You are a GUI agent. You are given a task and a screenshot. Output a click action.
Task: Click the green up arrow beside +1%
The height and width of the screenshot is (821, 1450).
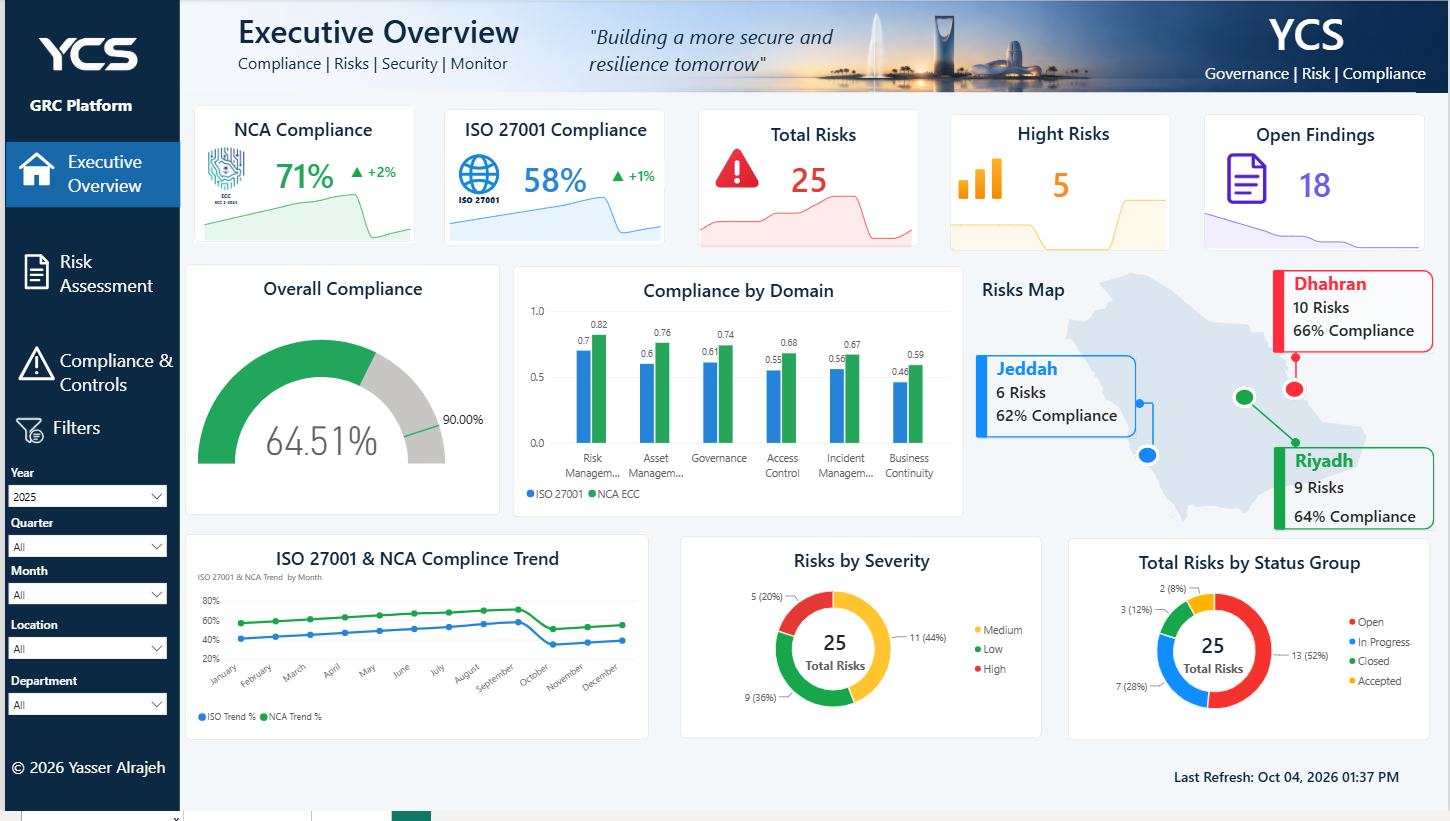[x=618, y=176]
